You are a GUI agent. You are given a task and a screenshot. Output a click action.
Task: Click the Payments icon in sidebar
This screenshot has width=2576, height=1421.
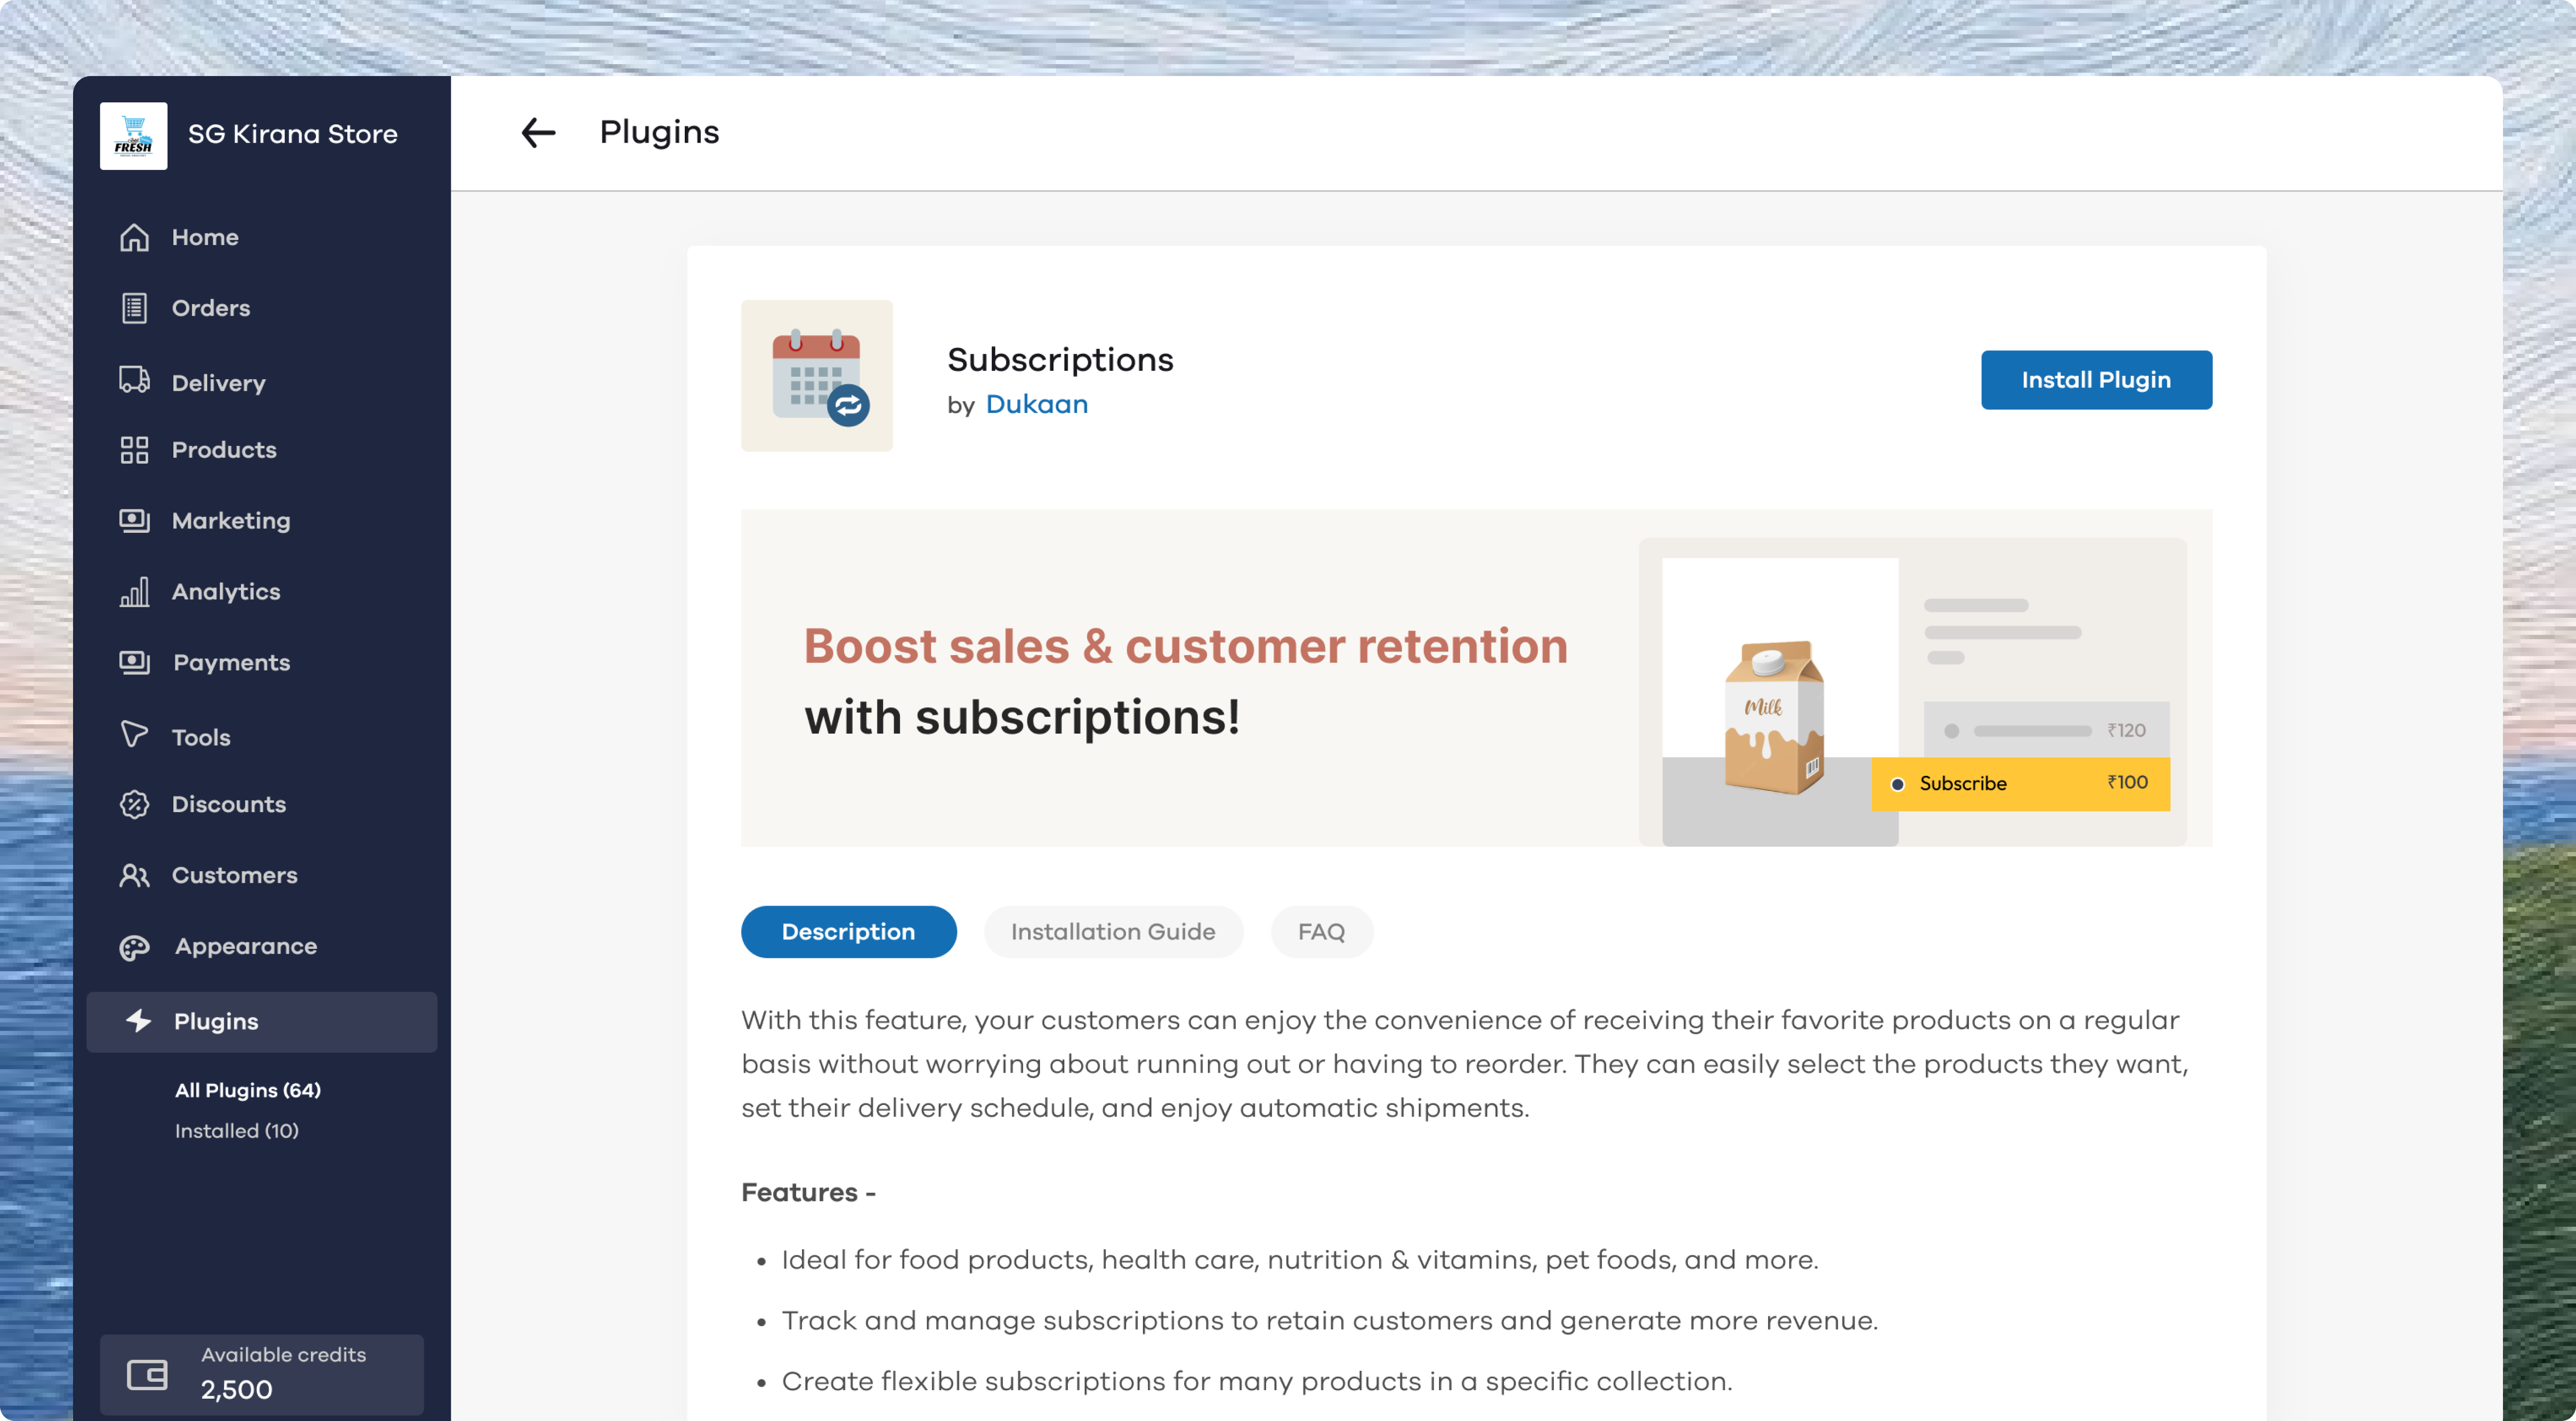134,662
